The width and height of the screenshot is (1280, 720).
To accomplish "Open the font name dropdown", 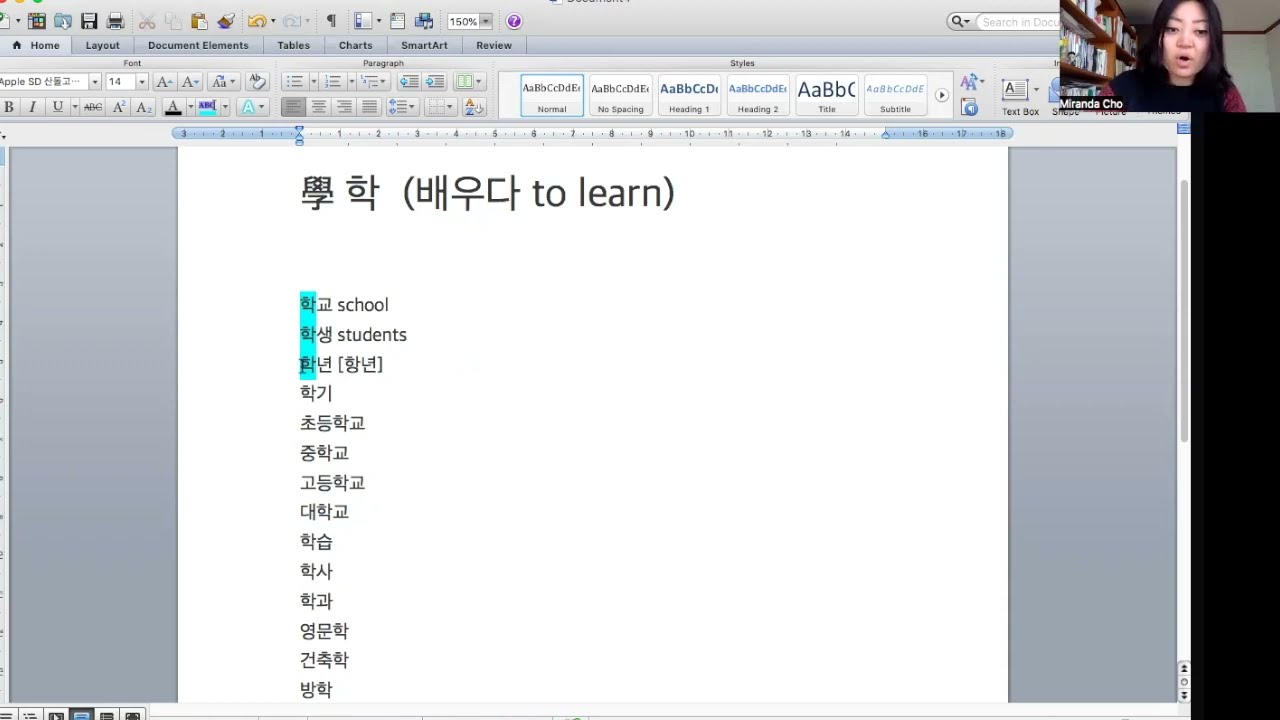I will click(x=94, y=82).
